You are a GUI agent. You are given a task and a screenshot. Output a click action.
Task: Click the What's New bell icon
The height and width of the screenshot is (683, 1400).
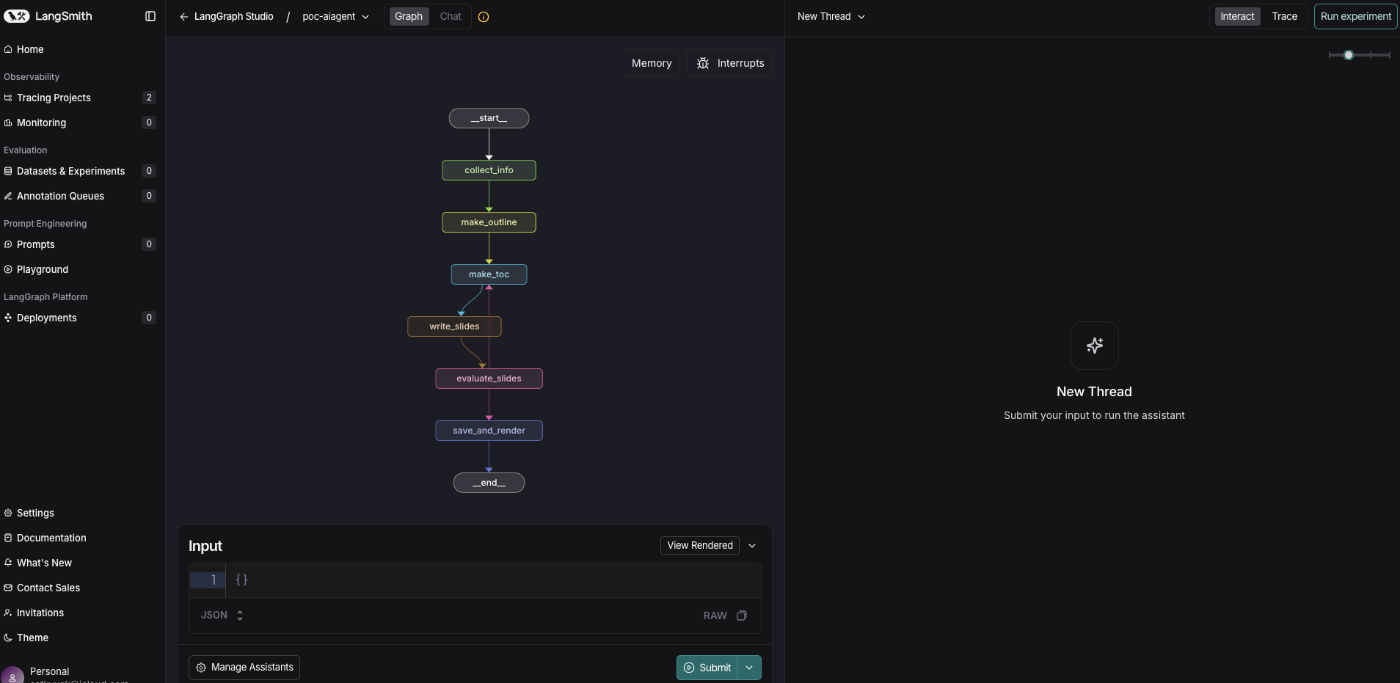point(8,563)
